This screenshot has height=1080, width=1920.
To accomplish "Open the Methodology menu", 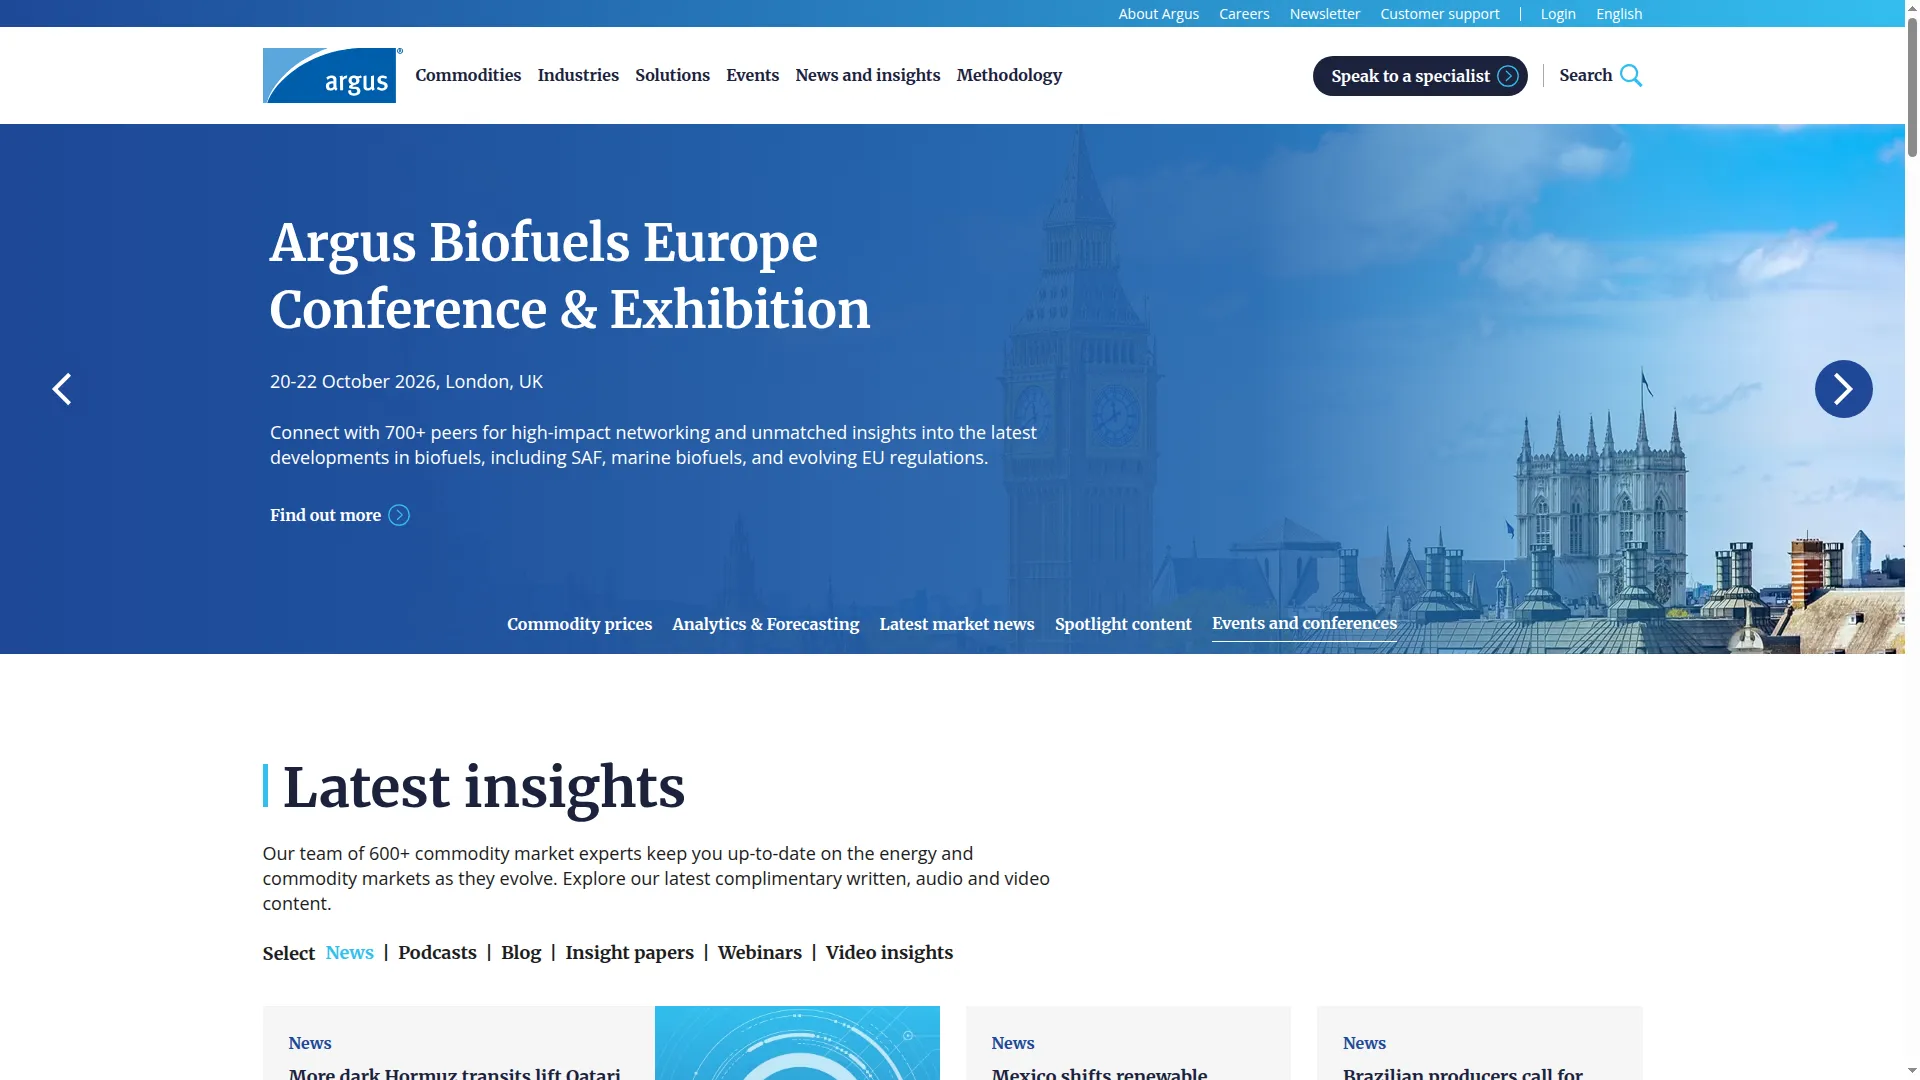I will tap(1009, 75).
